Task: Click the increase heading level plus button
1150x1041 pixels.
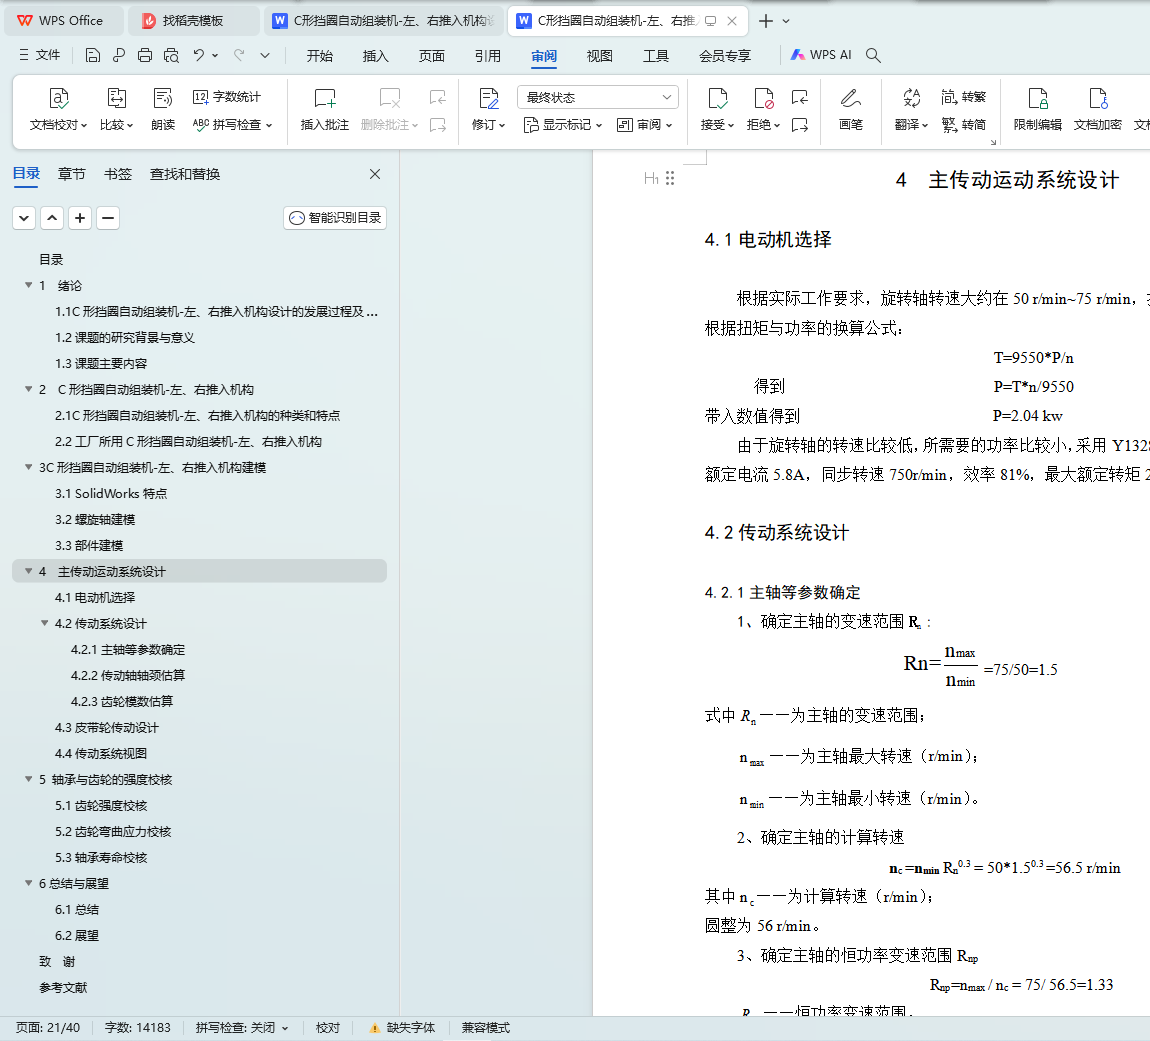Action: click(80, 218)
